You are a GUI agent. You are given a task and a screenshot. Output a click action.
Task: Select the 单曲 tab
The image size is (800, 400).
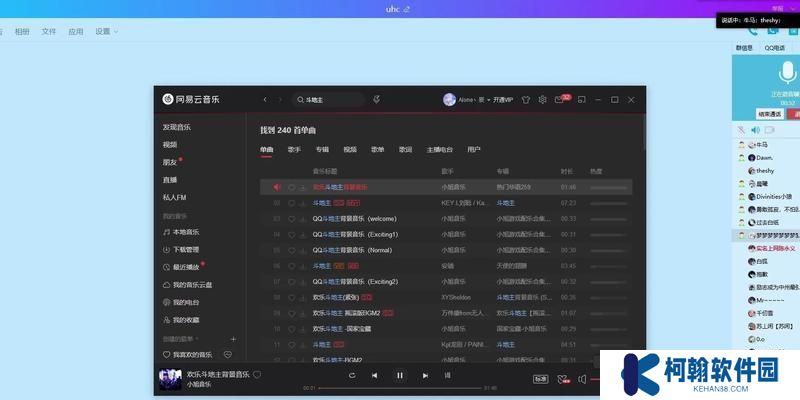pyautogui.click(x=266, y=149)
